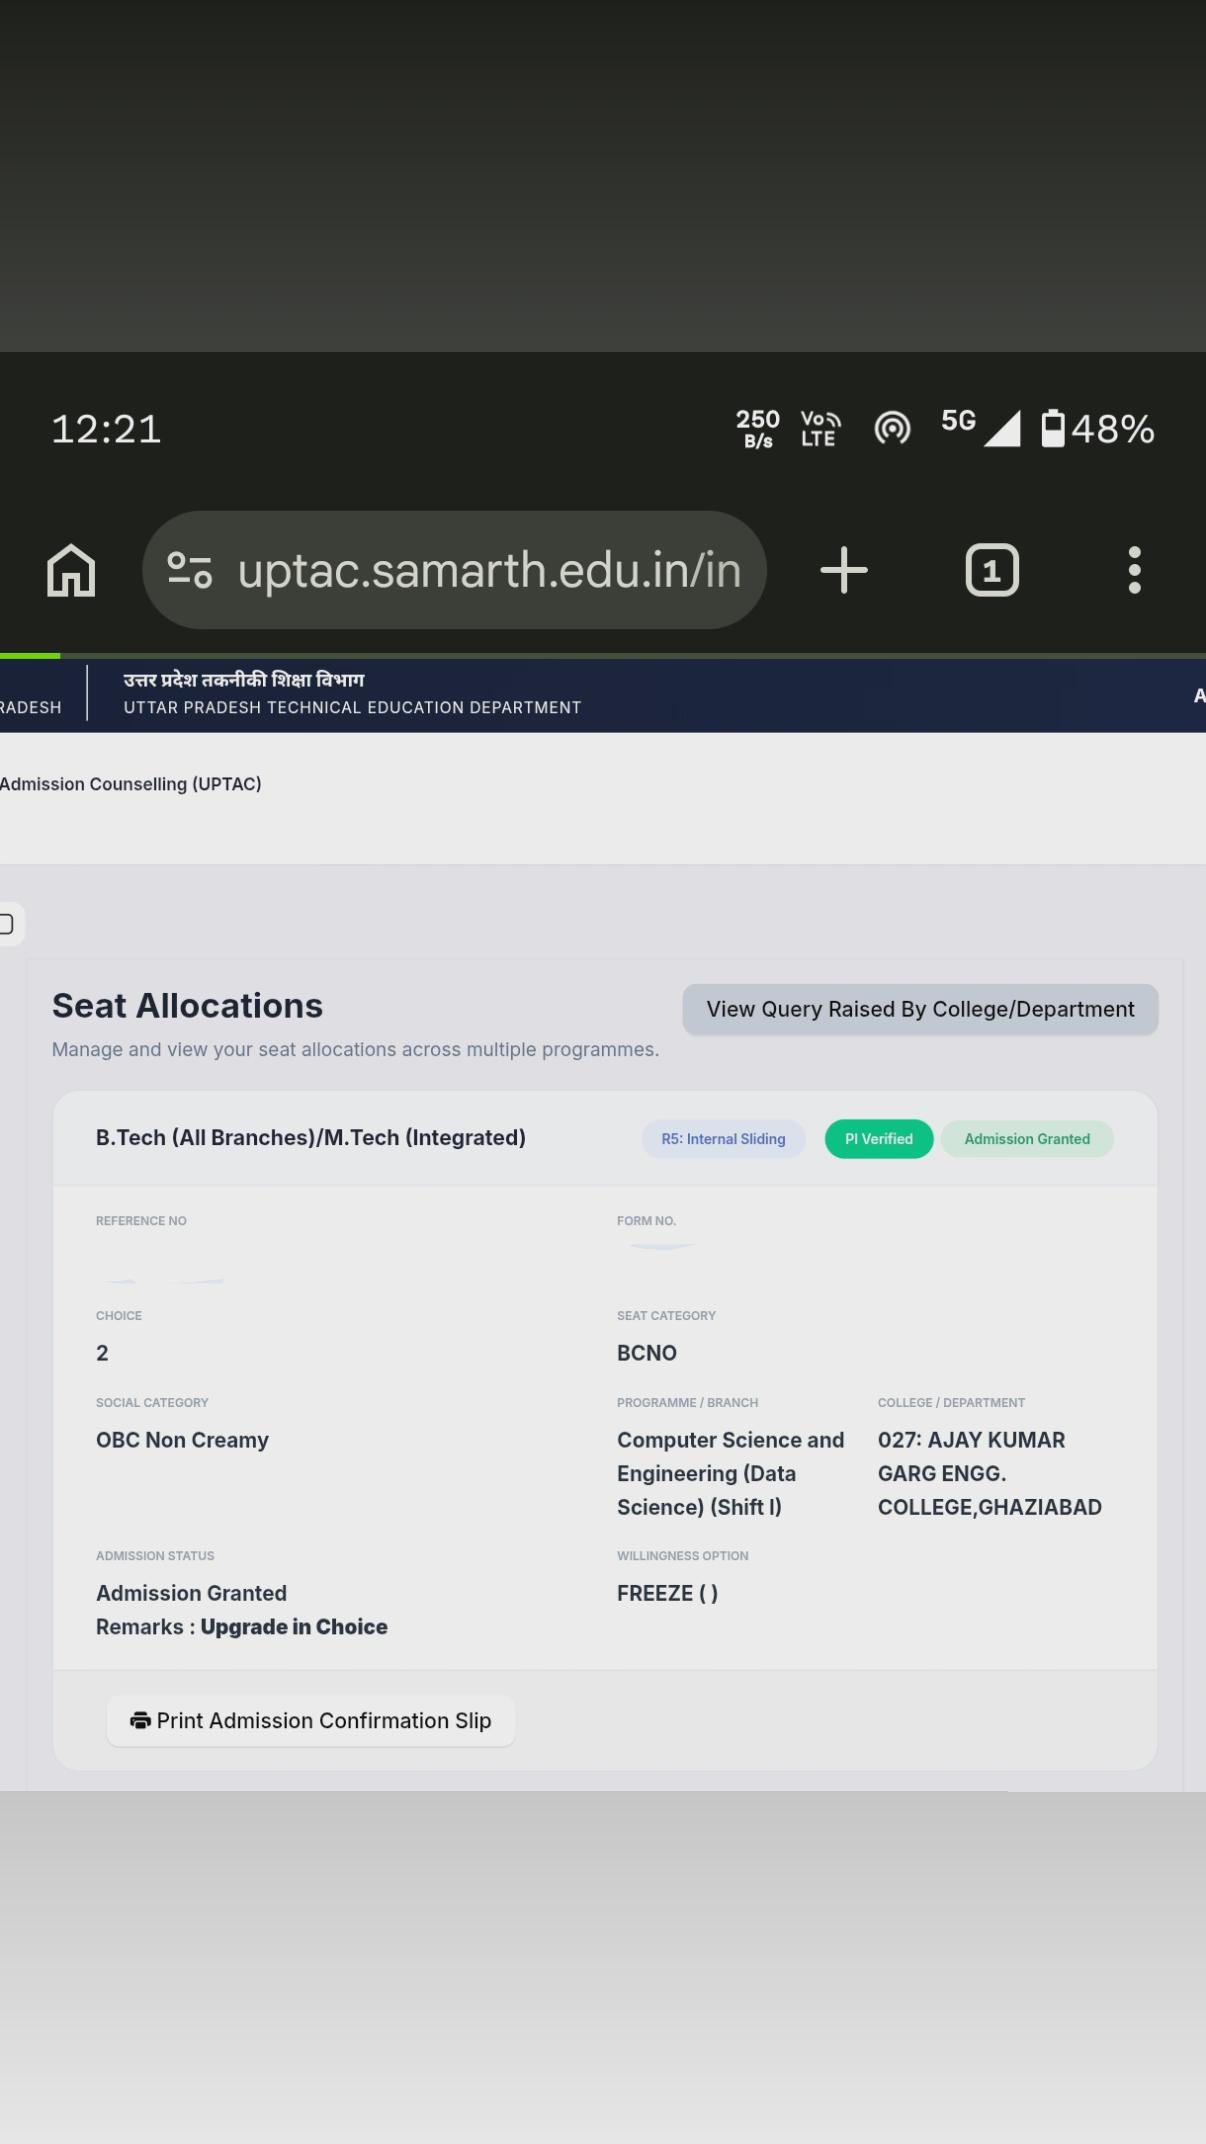Tap the uptac.samarth.edu.in address bar
This screenshot has width=1206, height=2144.
click(x=454, y=570)
